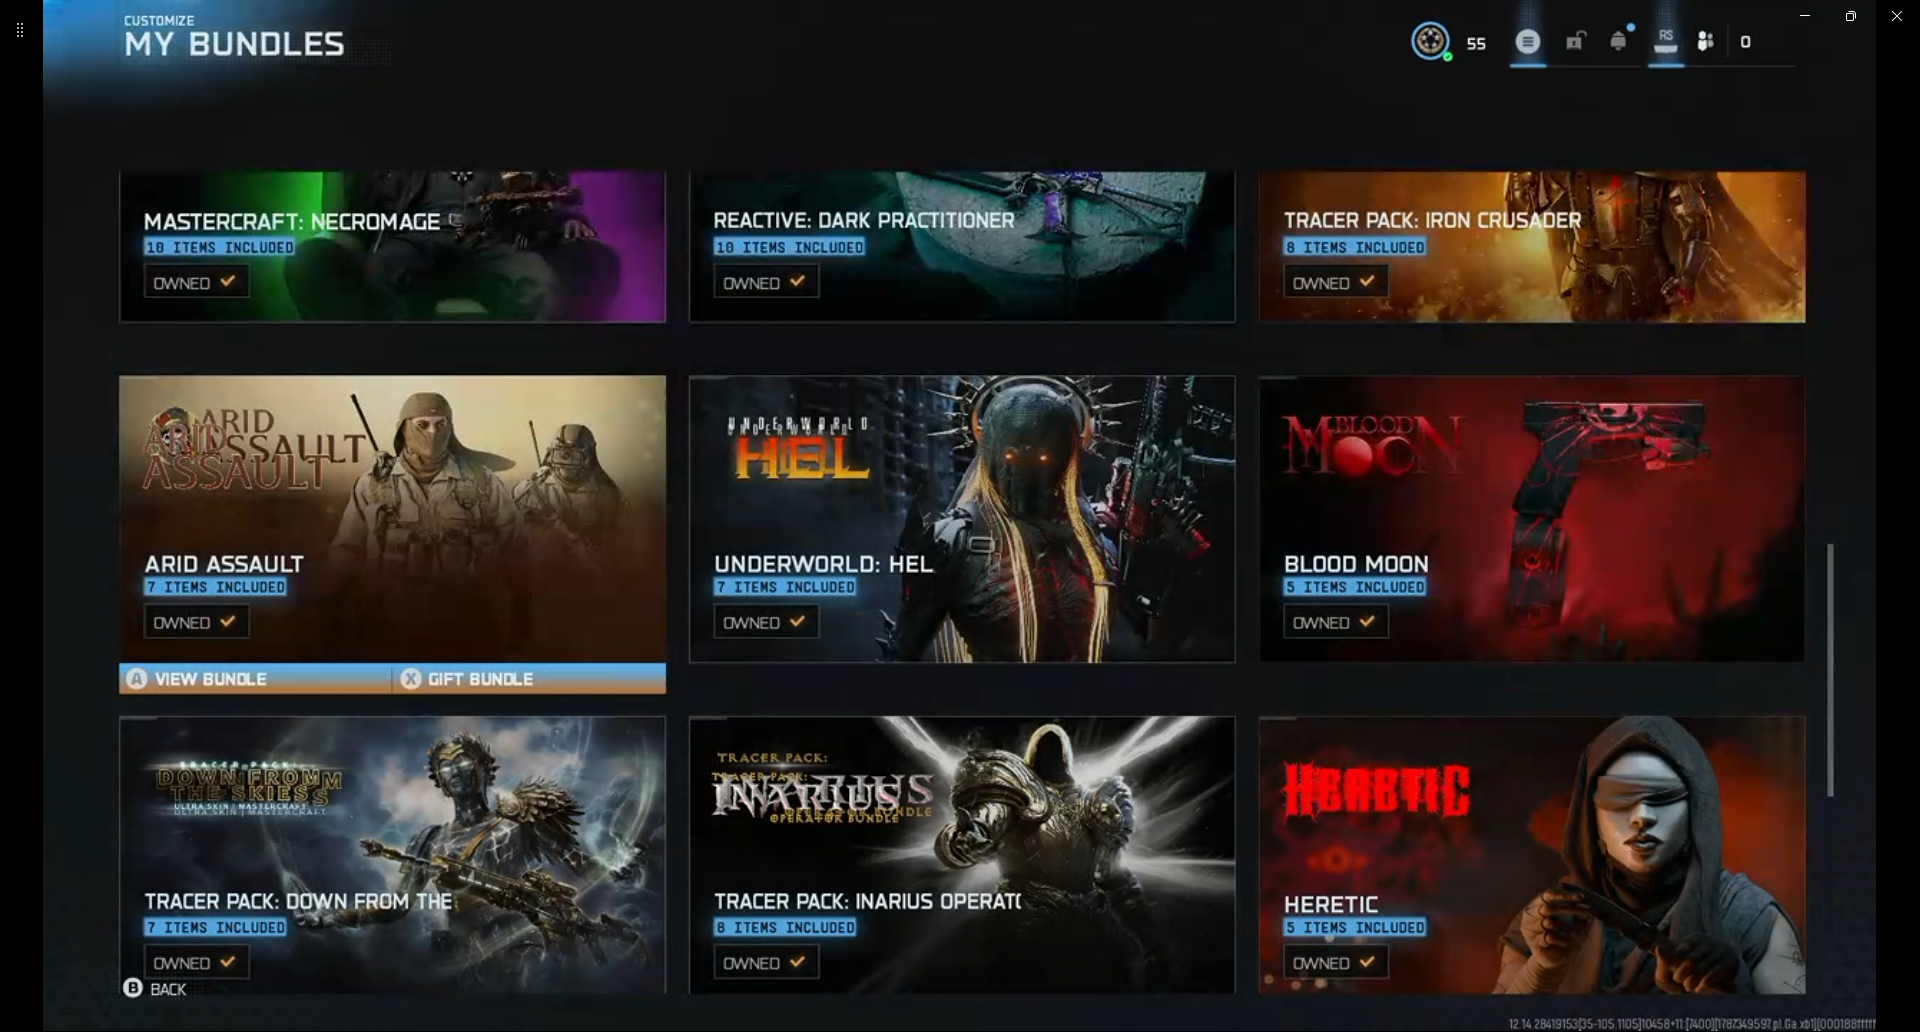Viewport: 1920px width, 1032px height.
Task: Go back using the Back button
Action: (155, 989)
